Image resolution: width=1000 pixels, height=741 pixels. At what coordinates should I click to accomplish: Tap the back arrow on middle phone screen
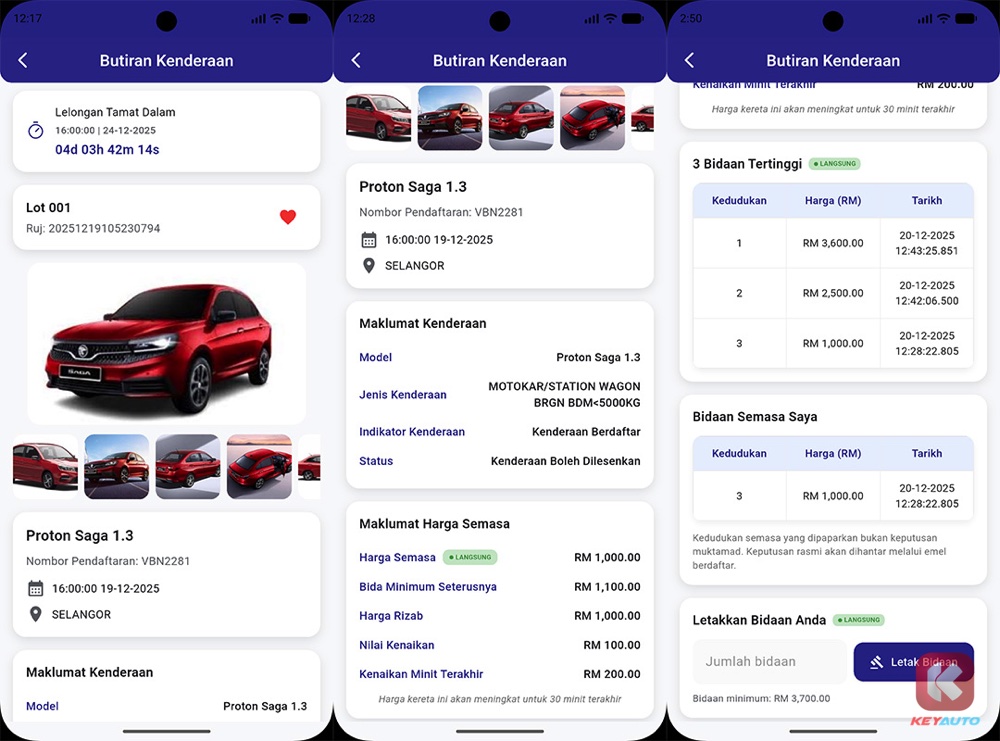(x=356, y=61)
